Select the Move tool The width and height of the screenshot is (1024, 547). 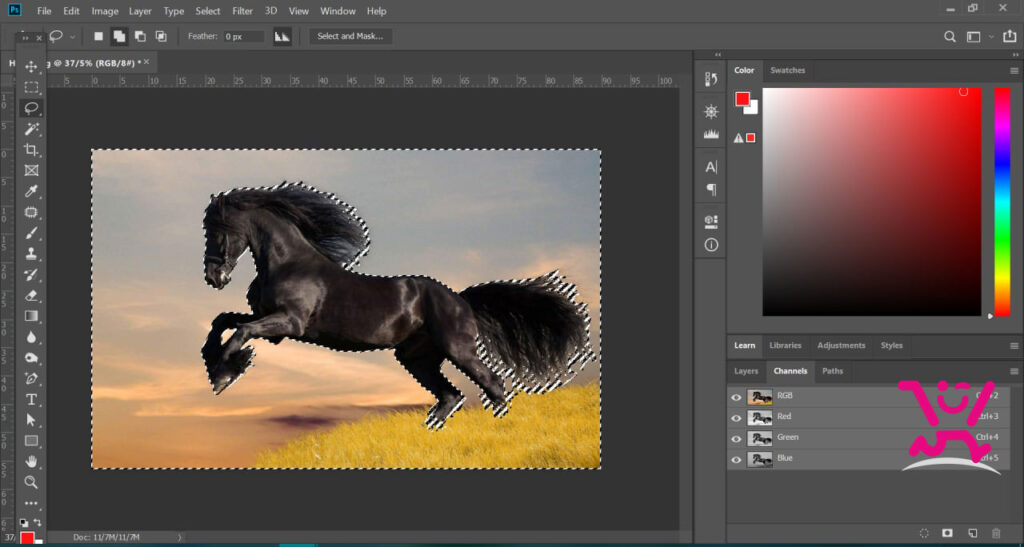pos(31,67)
